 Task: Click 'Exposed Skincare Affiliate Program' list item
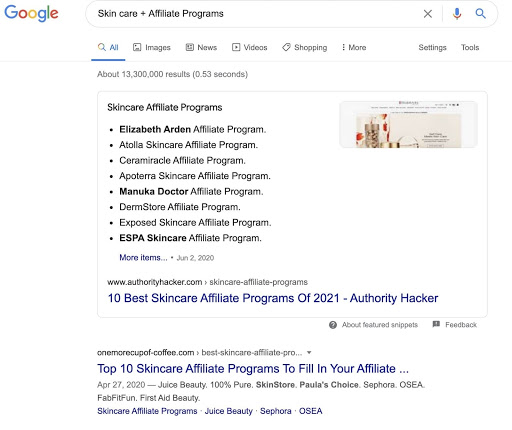pyautogui.click(x=195, y=223)
